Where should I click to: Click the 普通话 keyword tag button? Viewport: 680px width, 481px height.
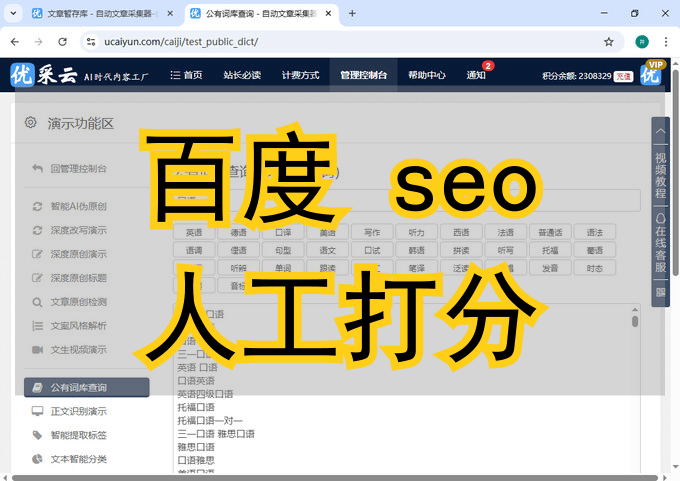coord(549,232)
